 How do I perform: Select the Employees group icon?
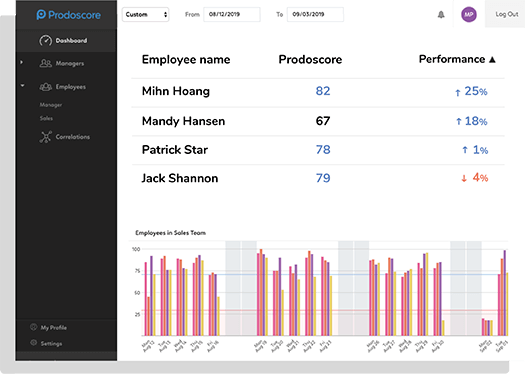(46, 87)
